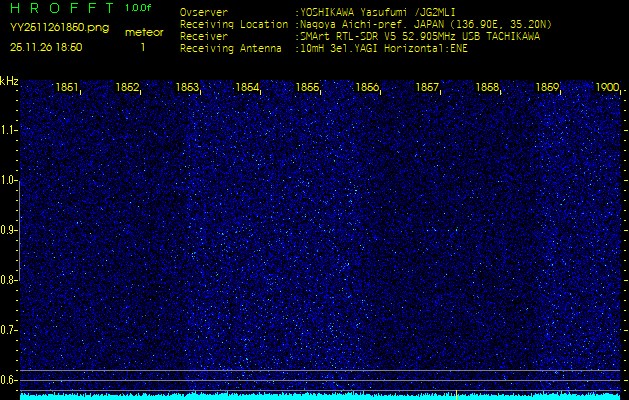Click the 0.6 frequency axis label

[9, 380]
